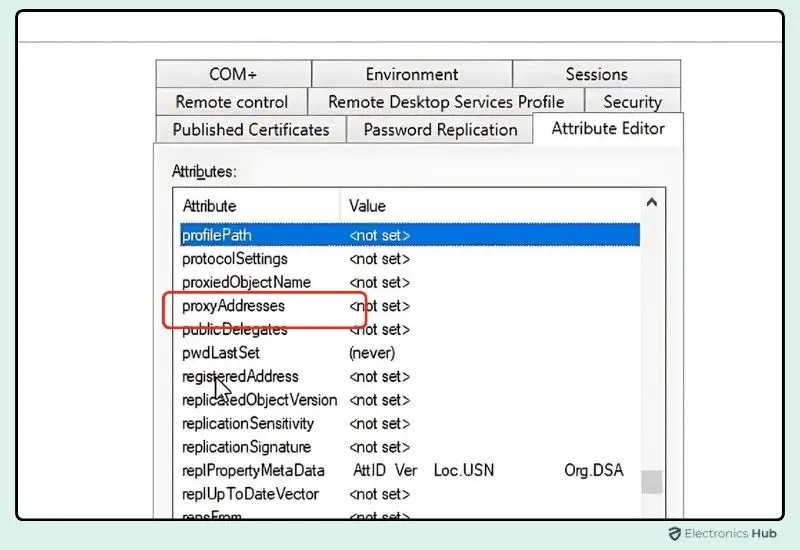The height and width of the screenshot is (550, 800).
Task: Open the Environment tab
Action: click(x=412, y=74)
